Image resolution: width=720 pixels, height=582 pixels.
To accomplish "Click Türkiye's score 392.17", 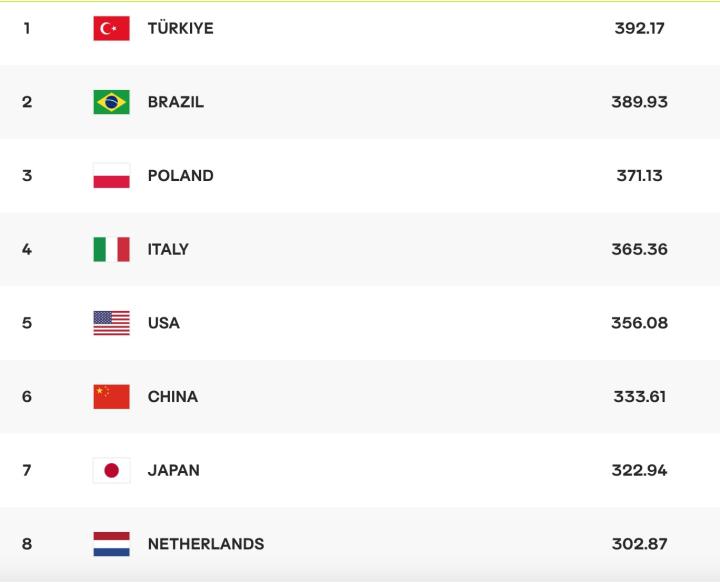I will [x=639, y=29].
